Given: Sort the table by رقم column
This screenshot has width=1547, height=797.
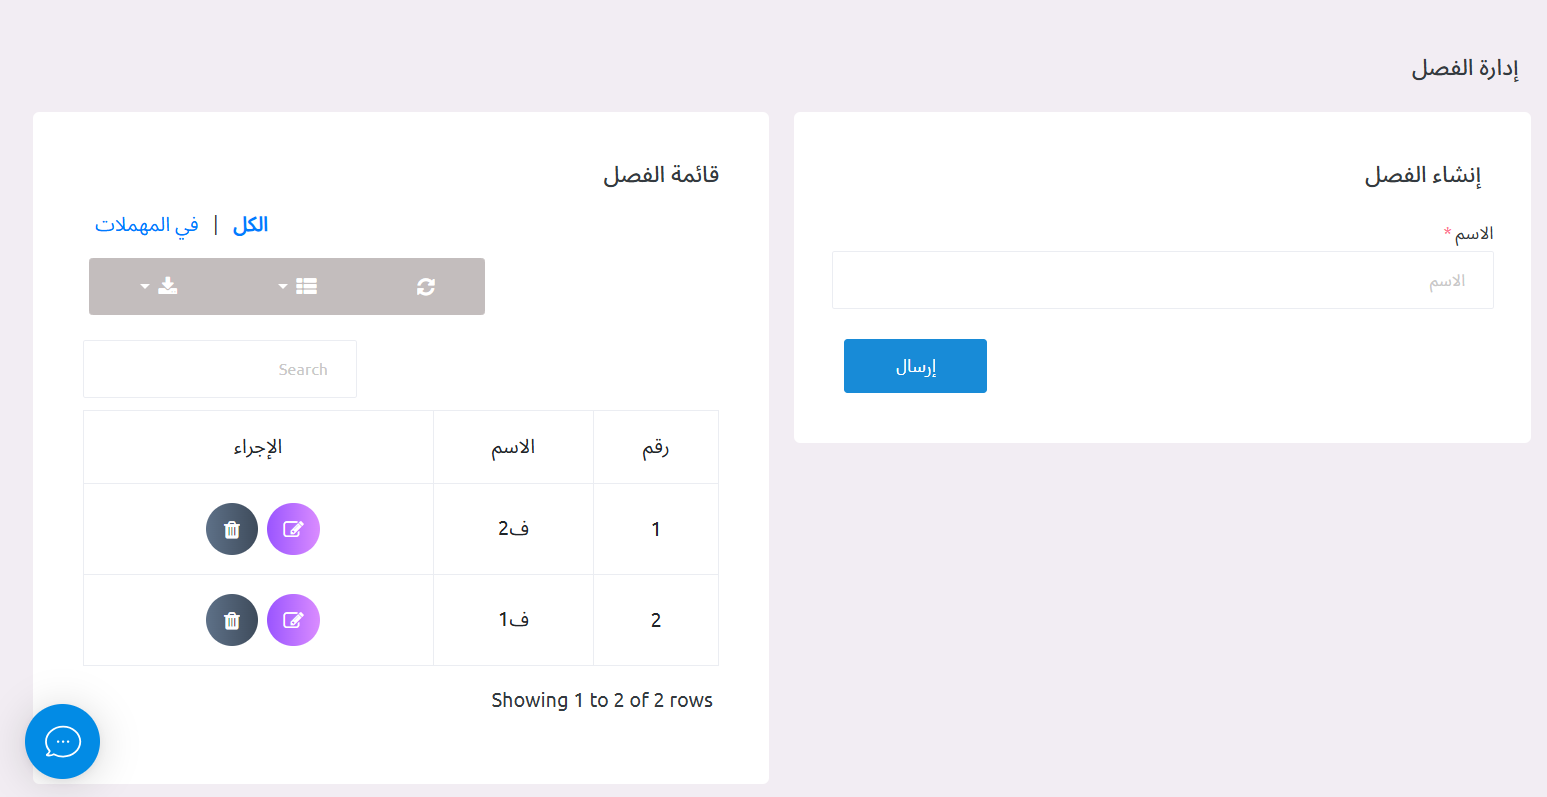Looking at the screenshot, I should pyautogui.click(x=655, y=446).
